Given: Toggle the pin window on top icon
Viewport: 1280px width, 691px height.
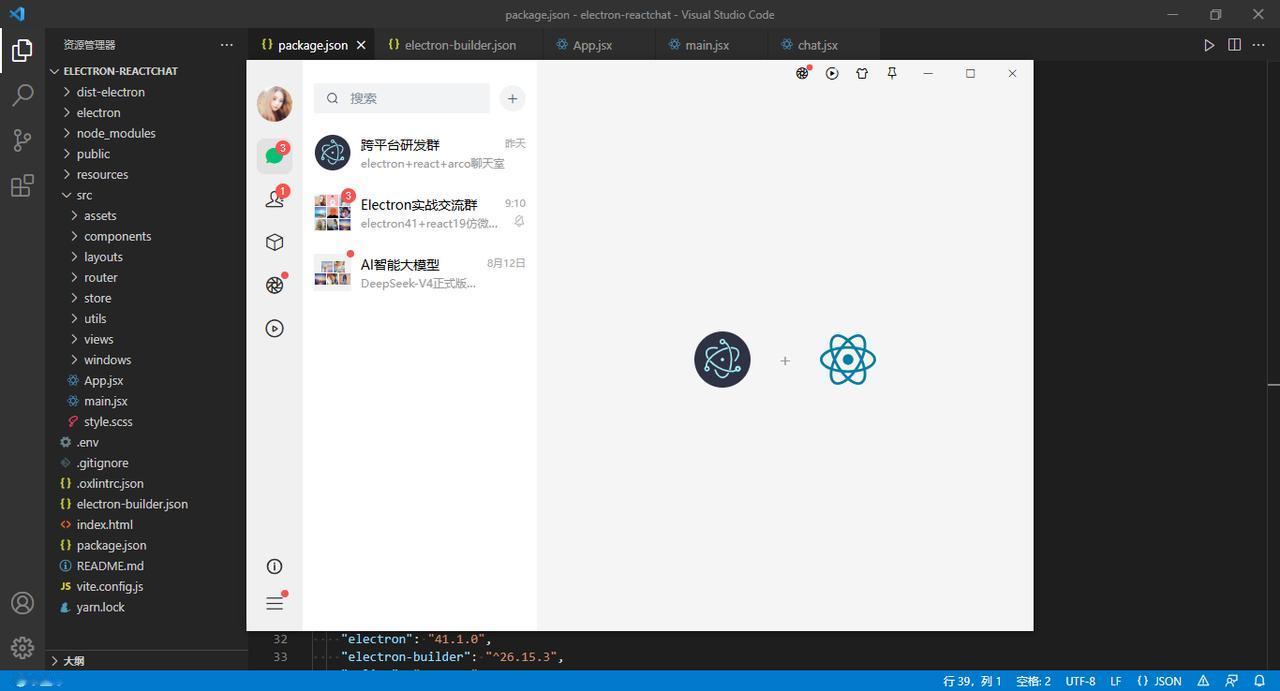Looking at the screenshot, I should [892, 73].
